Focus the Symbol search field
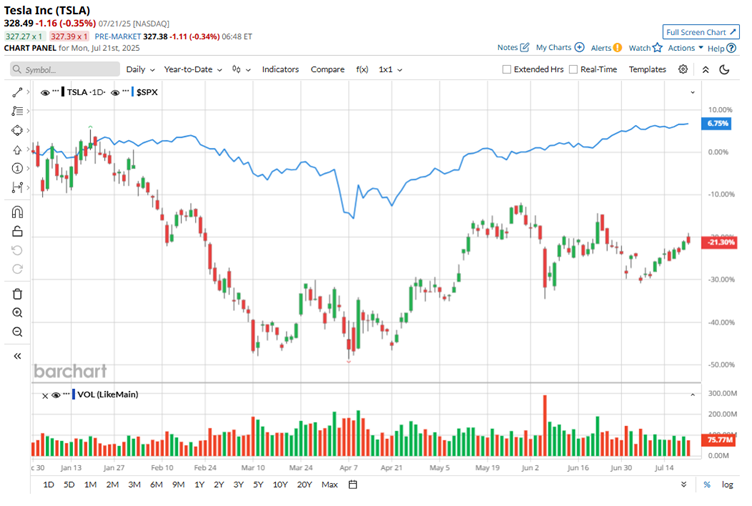This screenshot has width=752, height=506. click(65, 70)
